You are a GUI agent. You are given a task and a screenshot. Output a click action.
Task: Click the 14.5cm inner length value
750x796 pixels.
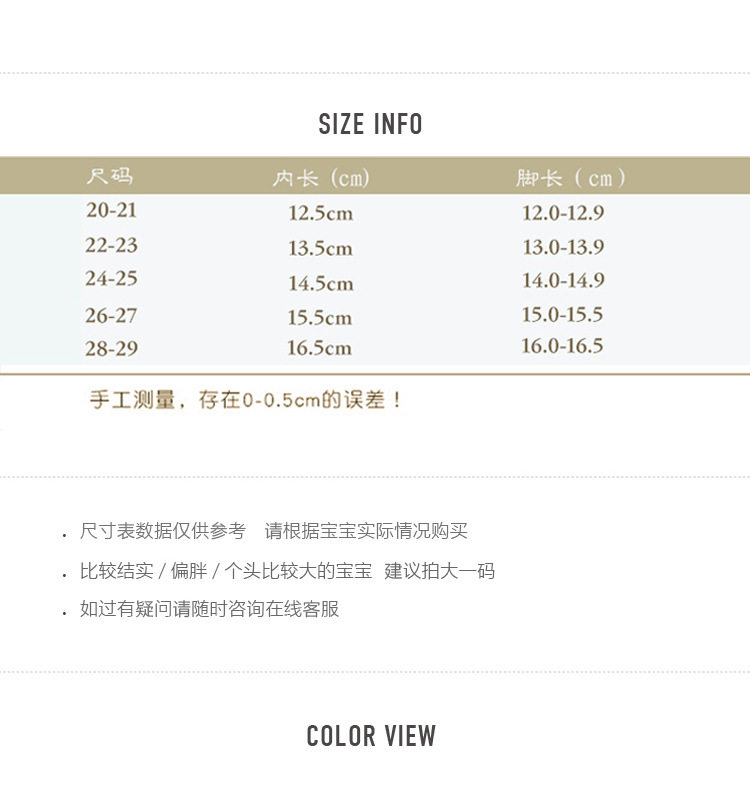[x=320, y=284]
